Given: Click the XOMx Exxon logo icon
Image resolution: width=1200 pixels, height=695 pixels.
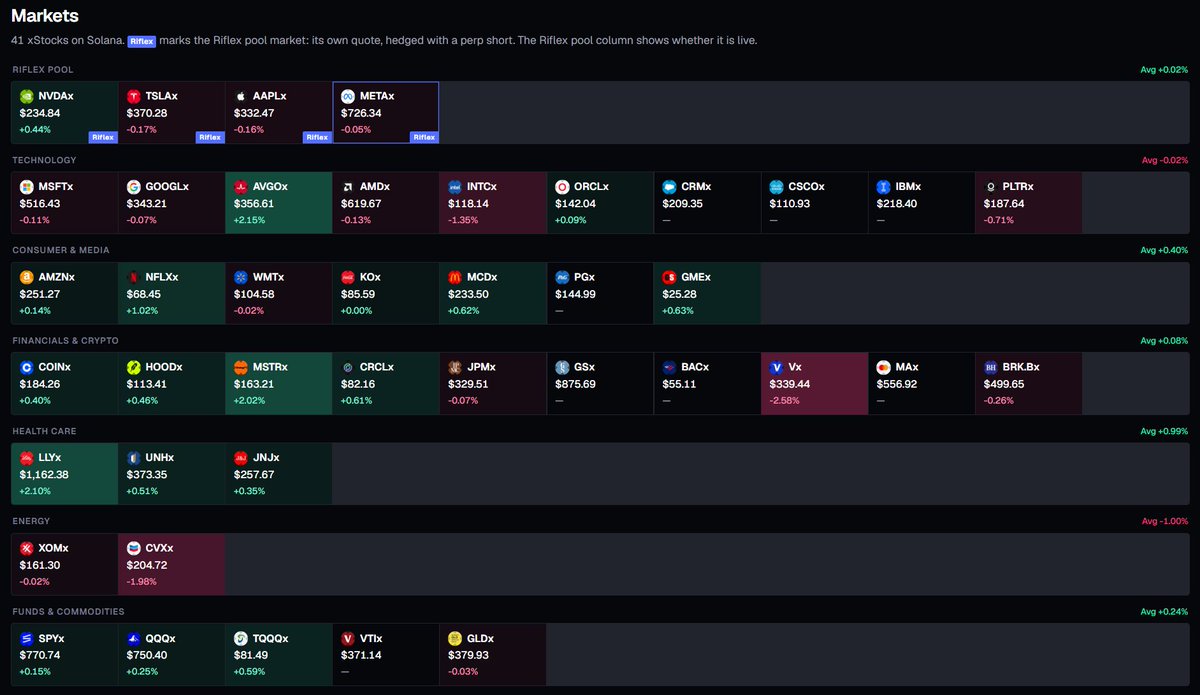Looking at the screenshot, I should pos(26,548).
